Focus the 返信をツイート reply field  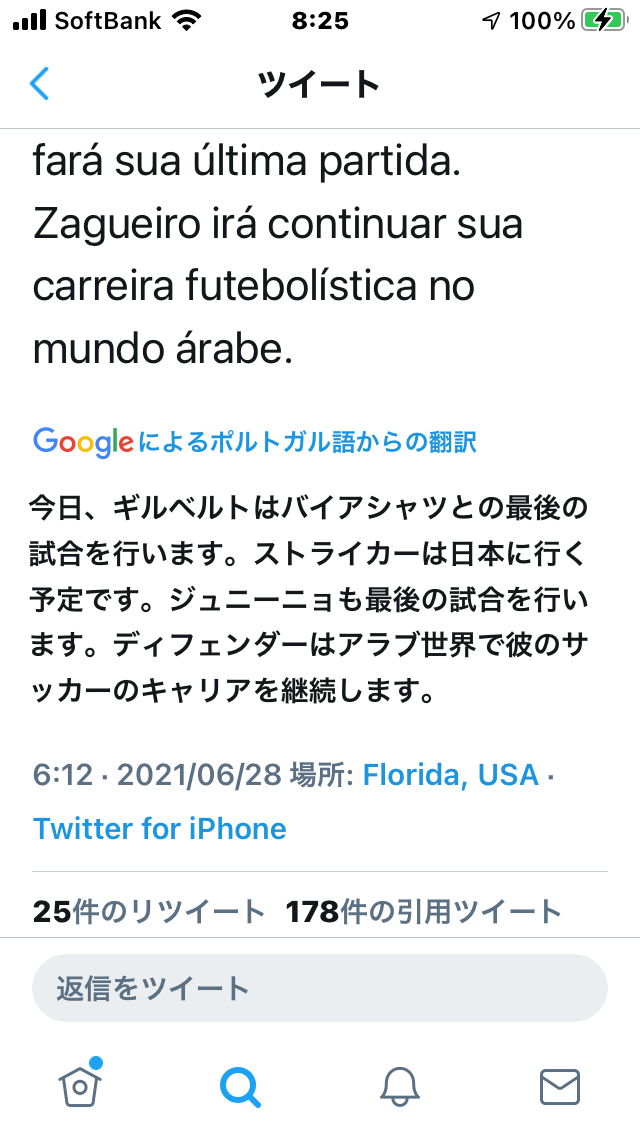[x=320, y=988]
